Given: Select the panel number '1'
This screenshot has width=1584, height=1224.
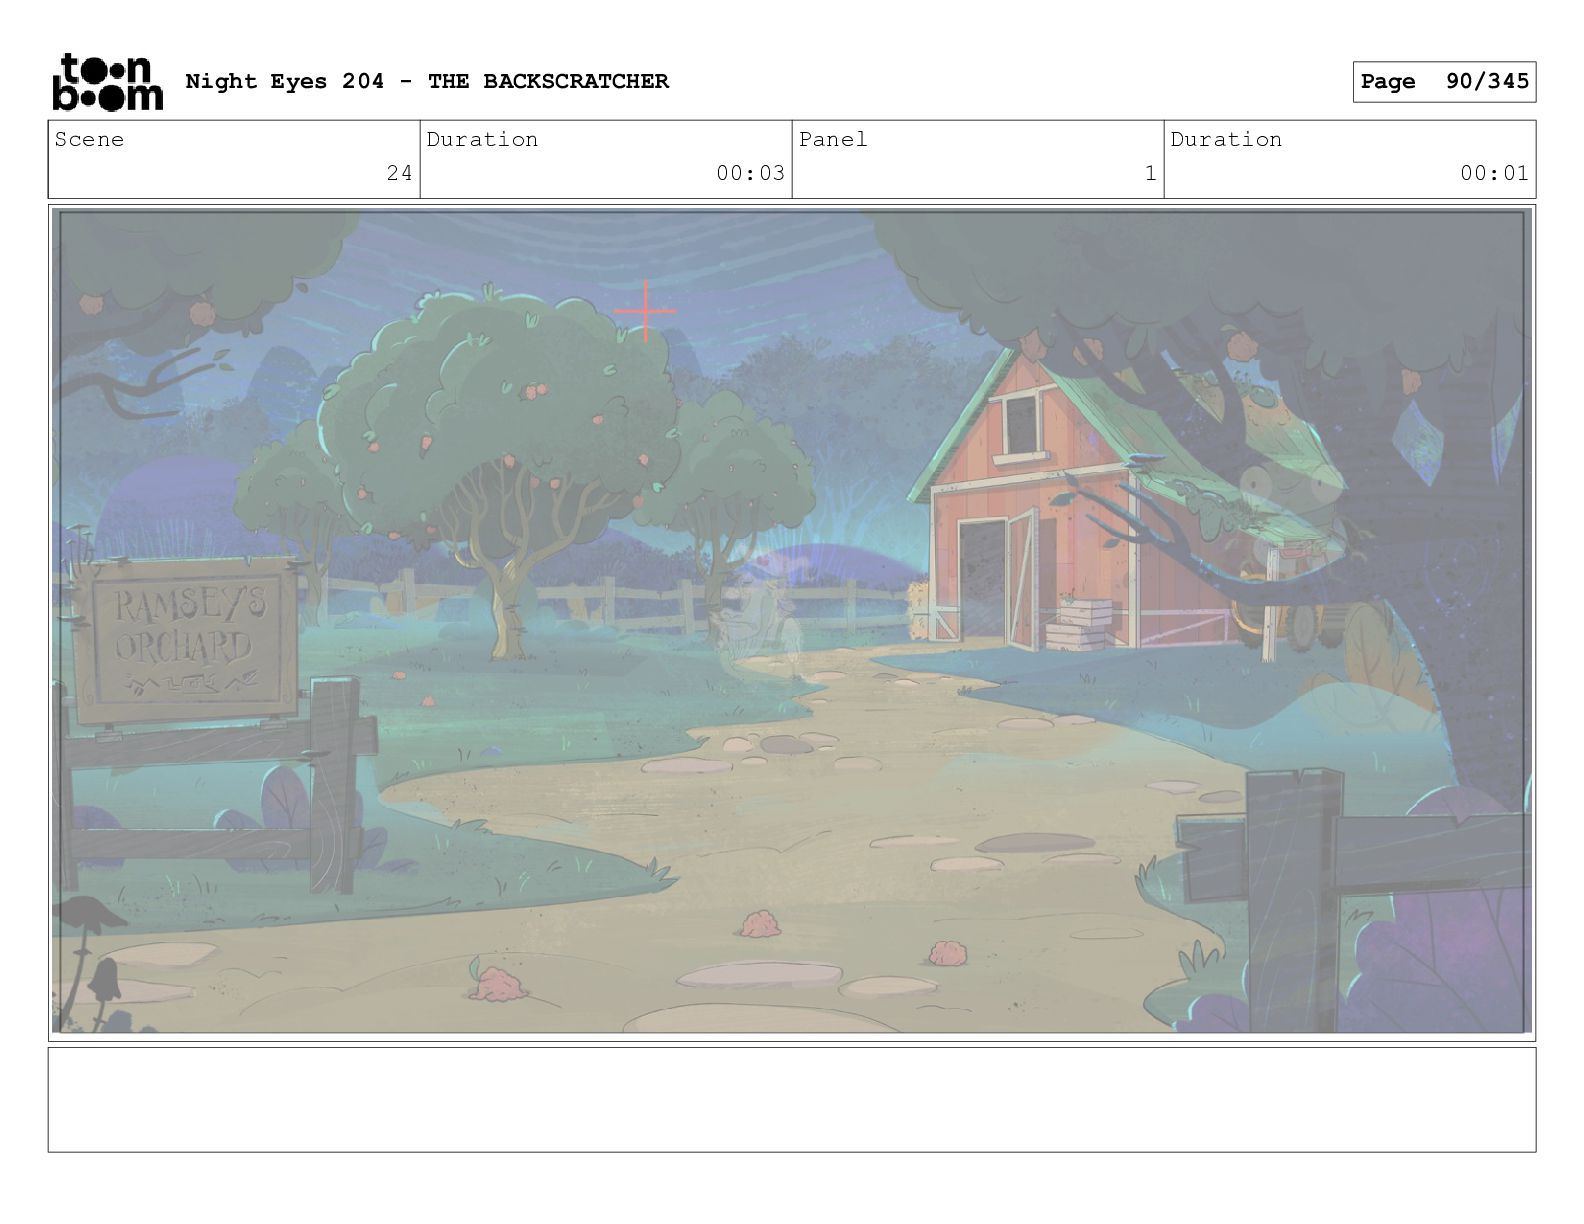Looking at the screenshot, I should click(1151, 173).
